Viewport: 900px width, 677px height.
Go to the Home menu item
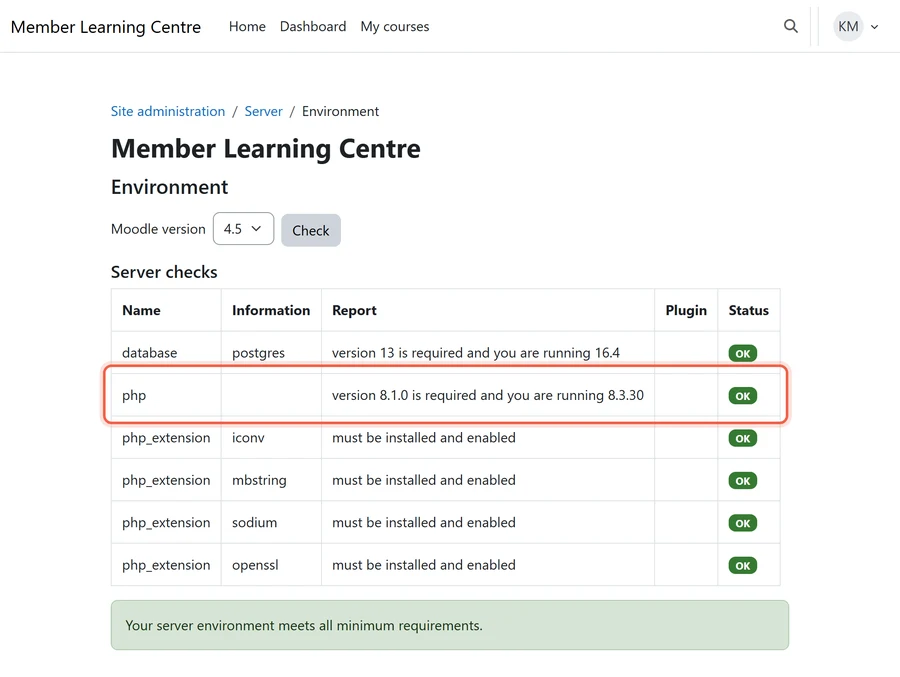point(247,26)
